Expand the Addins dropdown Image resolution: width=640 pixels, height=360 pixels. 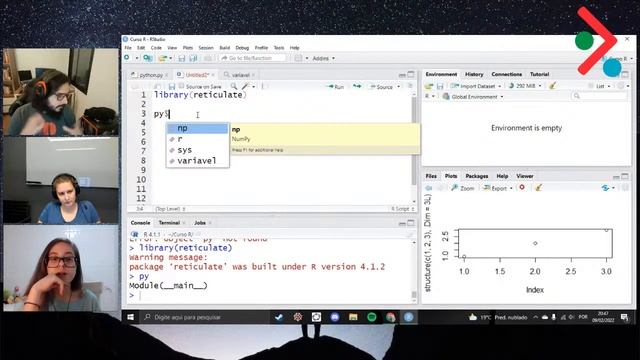point(323,58)
